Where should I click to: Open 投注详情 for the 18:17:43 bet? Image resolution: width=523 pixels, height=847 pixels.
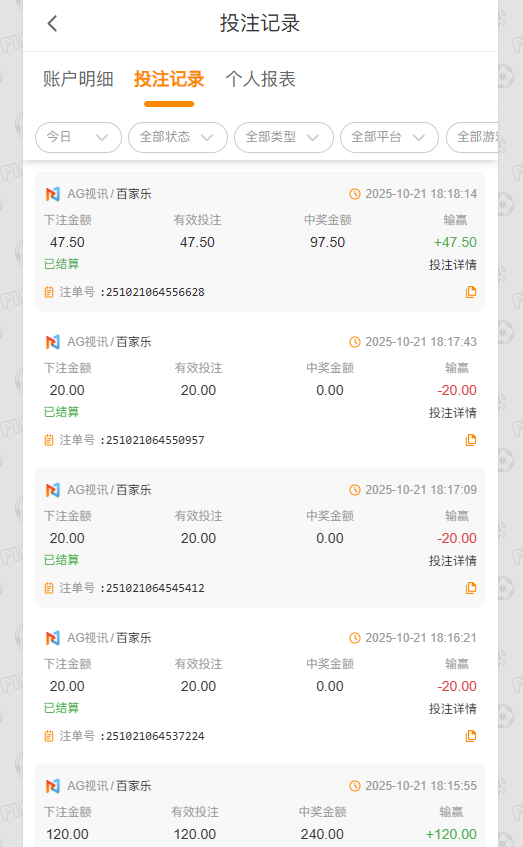pos(453,413)
